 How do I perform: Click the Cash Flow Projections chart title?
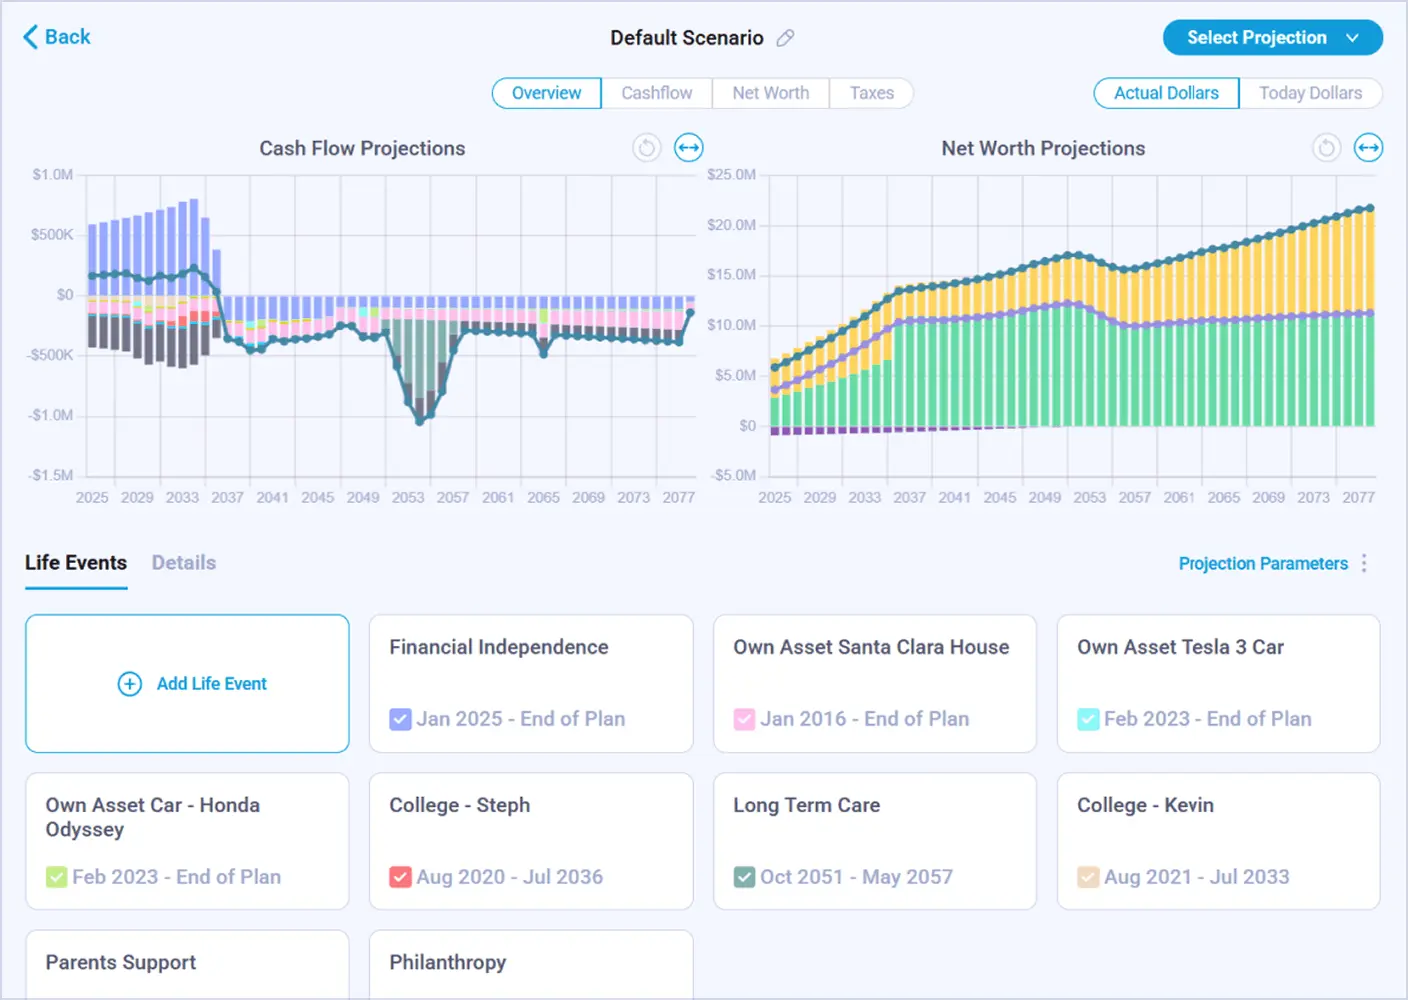(x=362, y=148)
